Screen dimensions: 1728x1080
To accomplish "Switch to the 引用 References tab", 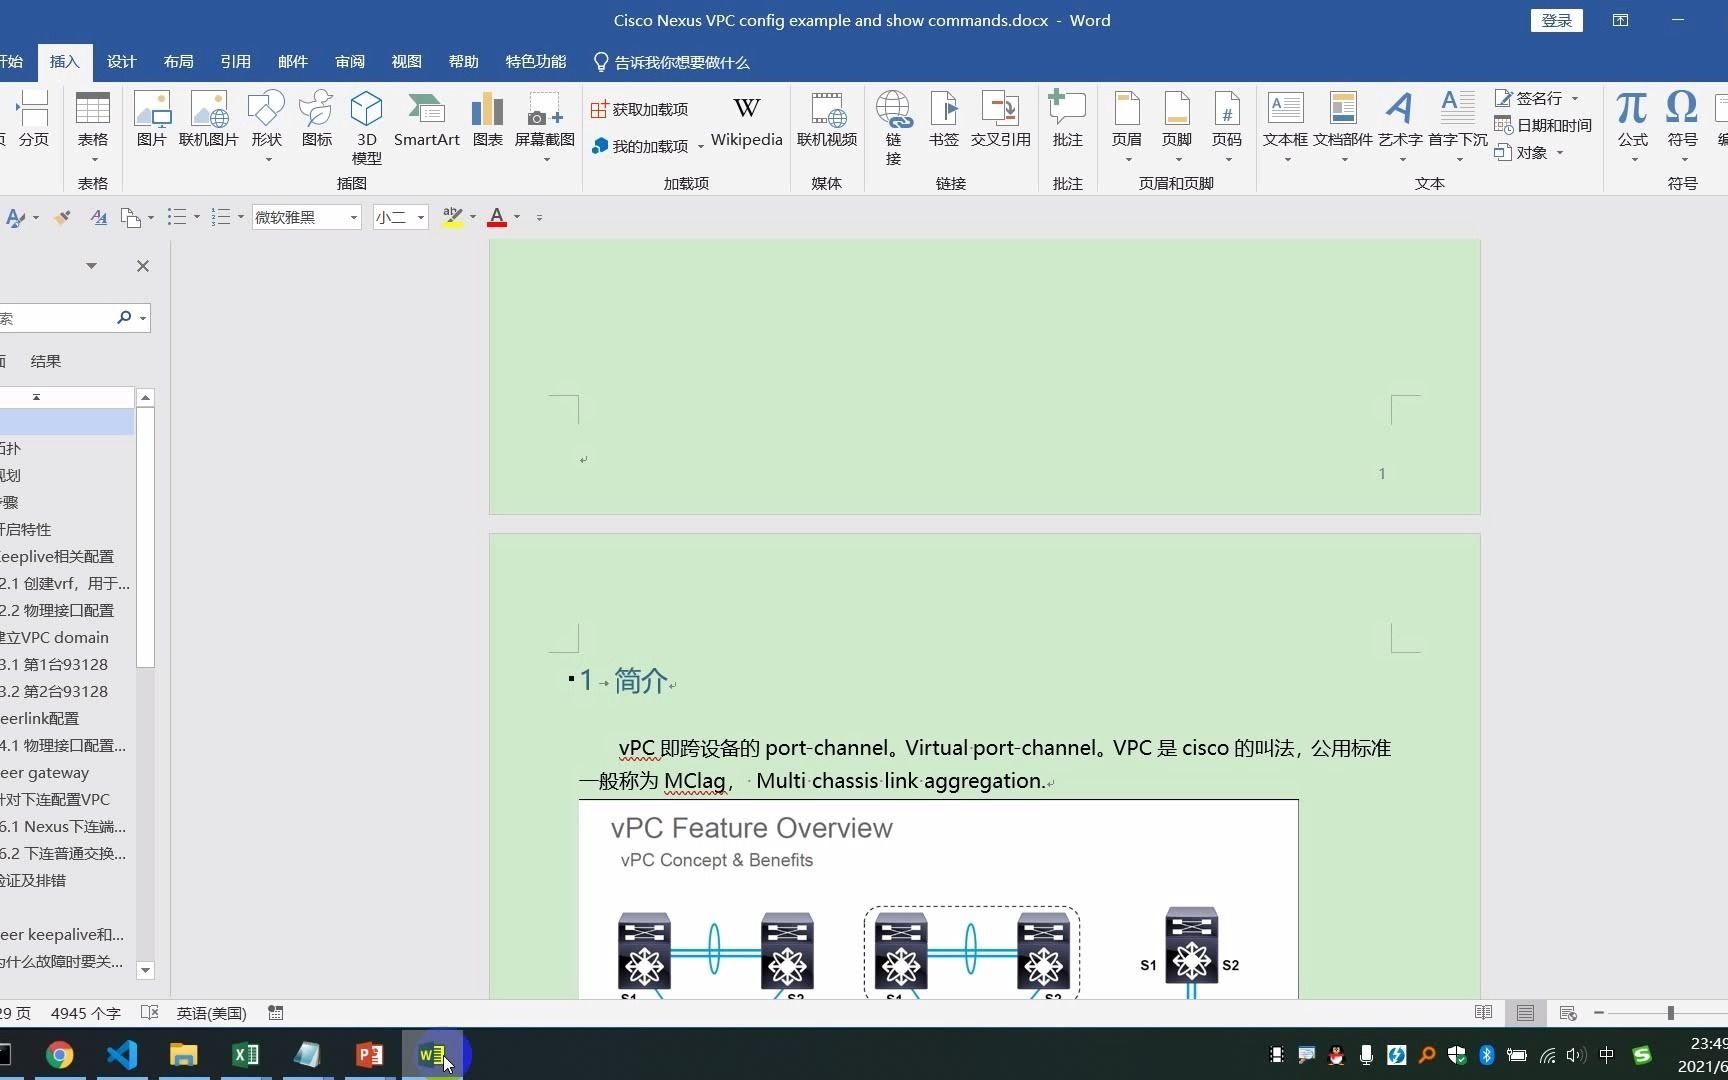I will tap(236, 62).
